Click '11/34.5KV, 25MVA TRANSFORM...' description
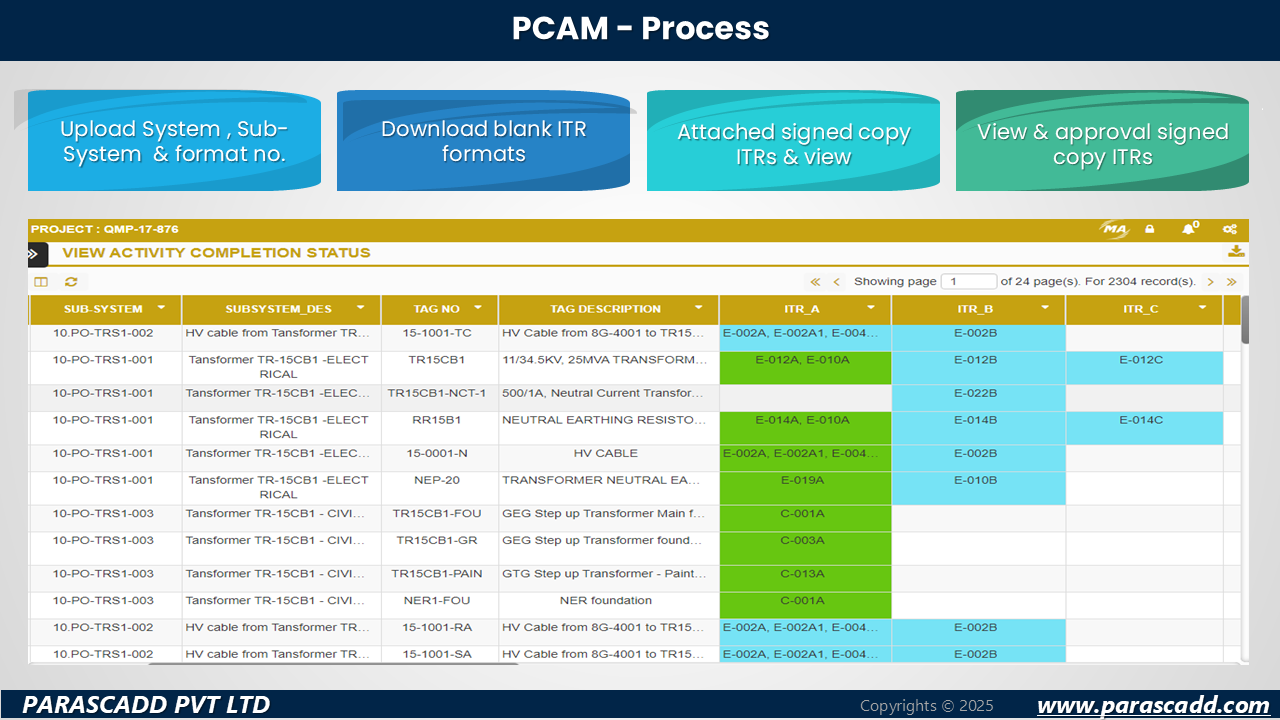Viewport: 1280px width, 720px height. (606, 360)
